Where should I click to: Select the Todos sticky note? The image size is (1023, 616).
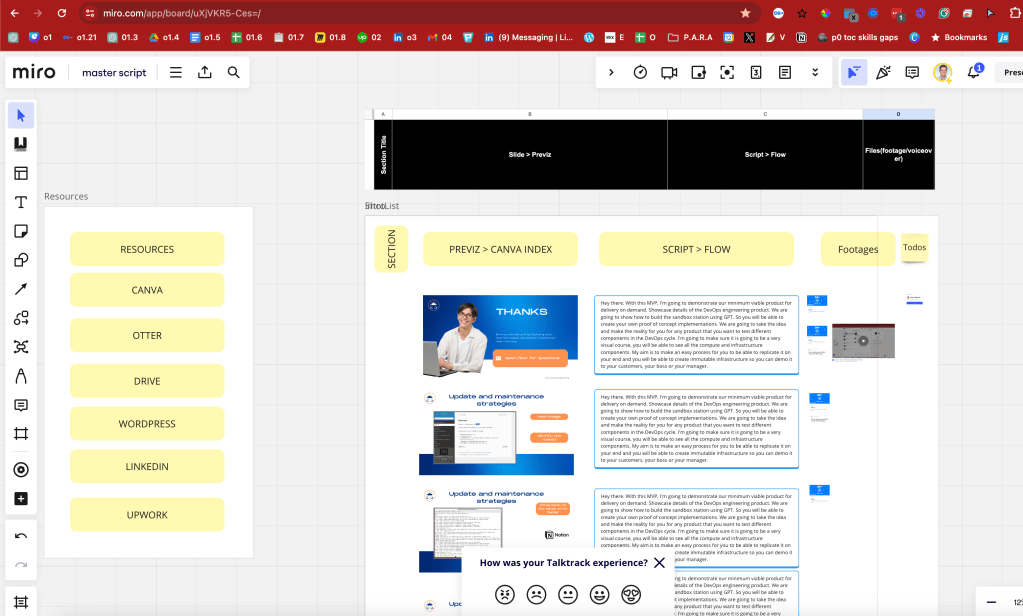pyautogui.click(x=915, y=247)
